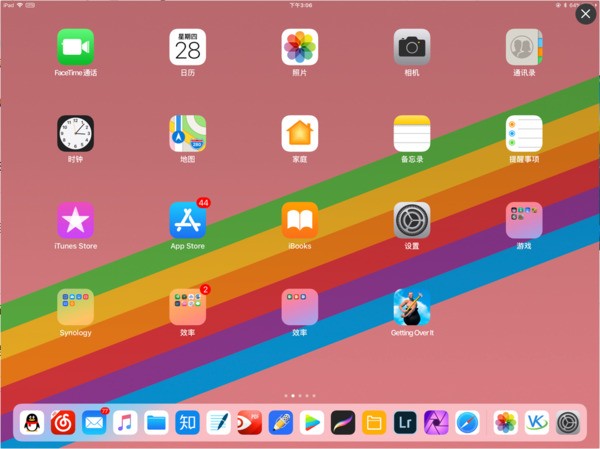The image size is (600, 449).
Task: Launch Lightroom (Lr) from the dock
Action: [x=405, y=423]
